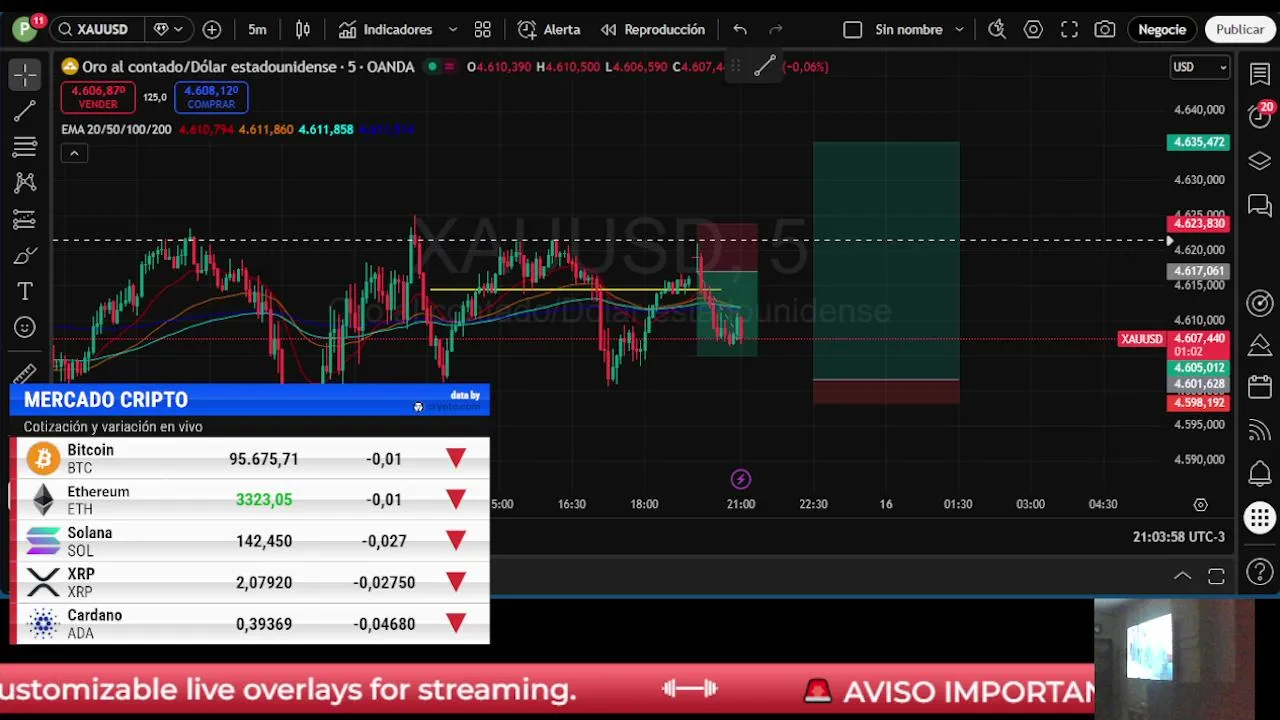
Task: Select the crosshair cursor tool
Action: click(x=25, y=74)
